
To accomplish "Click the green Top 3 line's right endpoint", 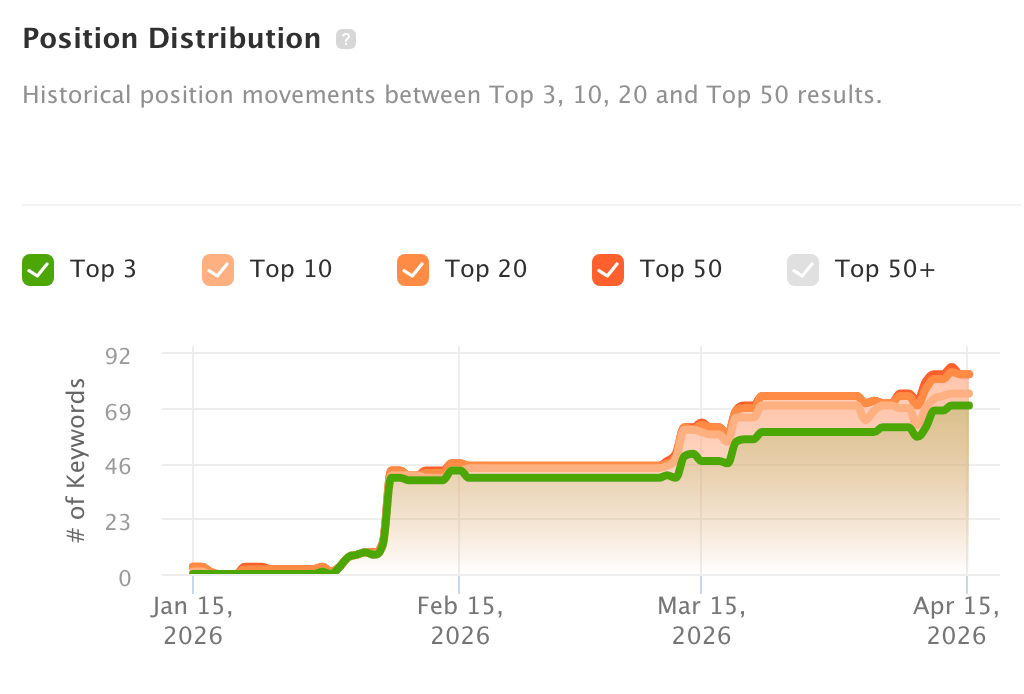I will pos(968,405).
